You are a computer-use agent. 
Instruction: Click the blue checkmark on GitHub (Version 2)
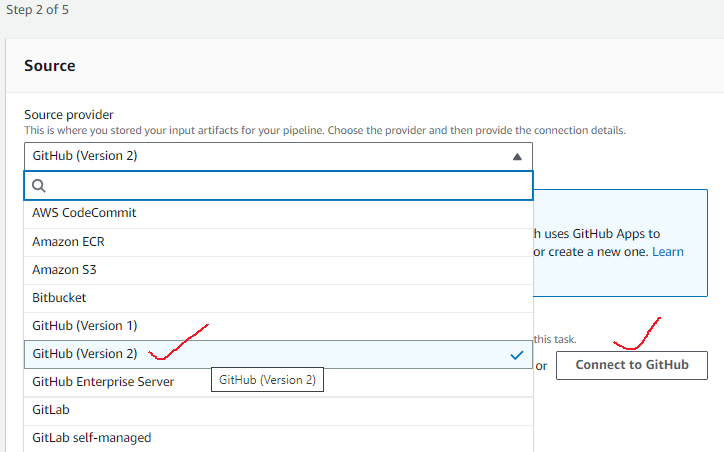(517, 355)
